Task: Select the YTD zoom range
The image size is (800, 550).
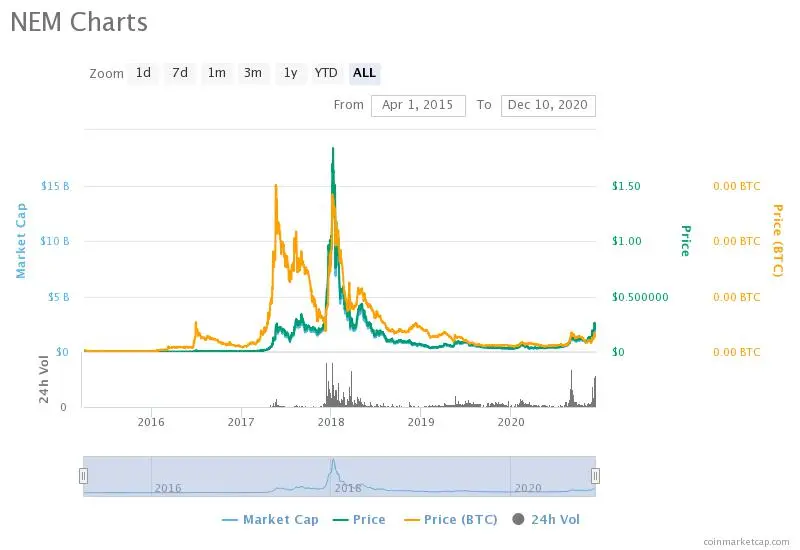Action: coord(327,73)
